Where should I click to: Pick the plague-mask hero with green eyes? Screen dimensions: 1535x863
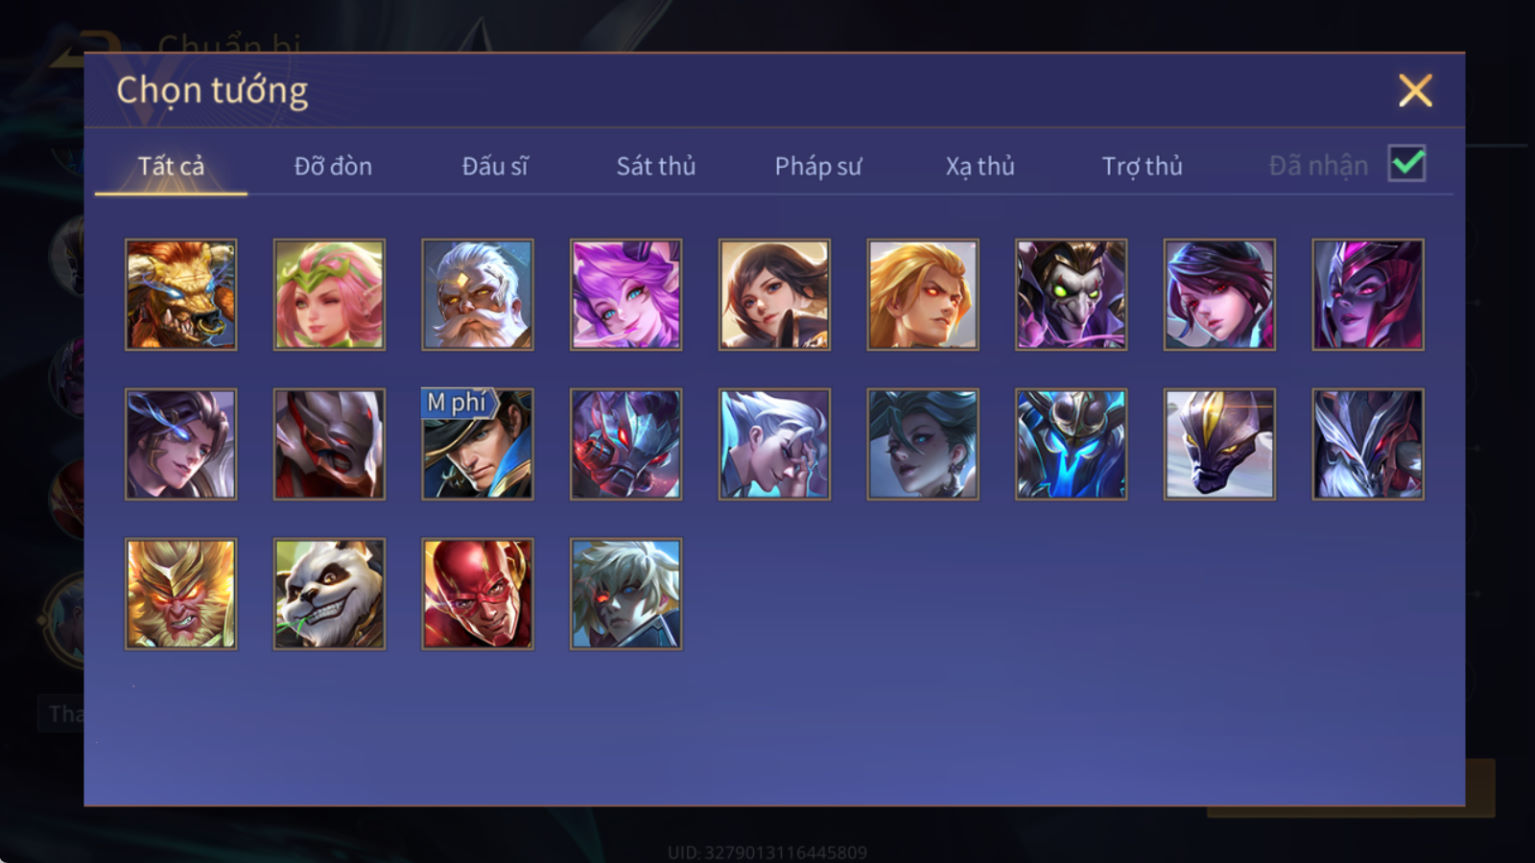1071,294
